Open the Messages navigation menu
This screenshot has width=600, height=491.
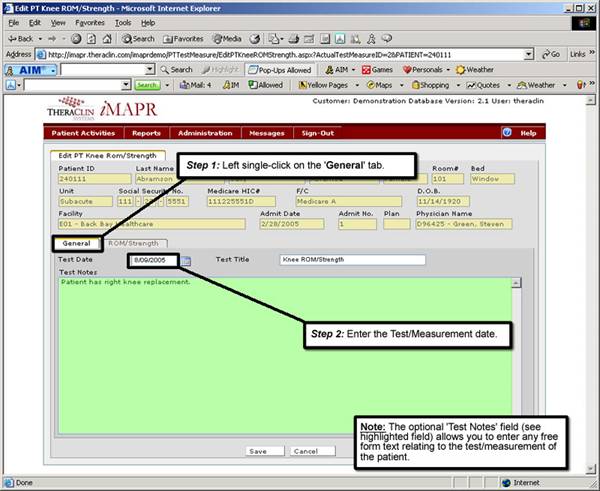click(267, 133)
